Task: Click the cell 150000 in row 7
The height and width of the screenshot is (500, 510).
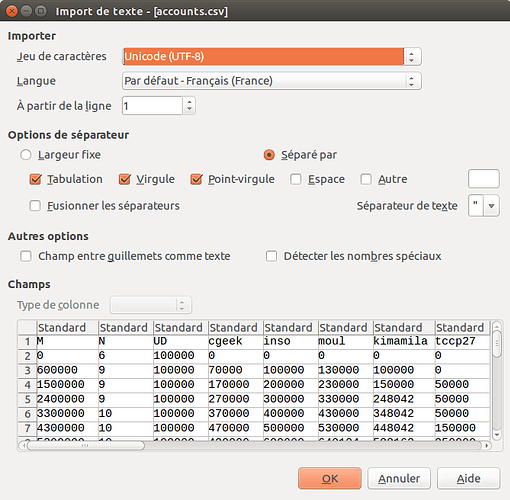Action: pyautogui.click(x=462, y=428)
